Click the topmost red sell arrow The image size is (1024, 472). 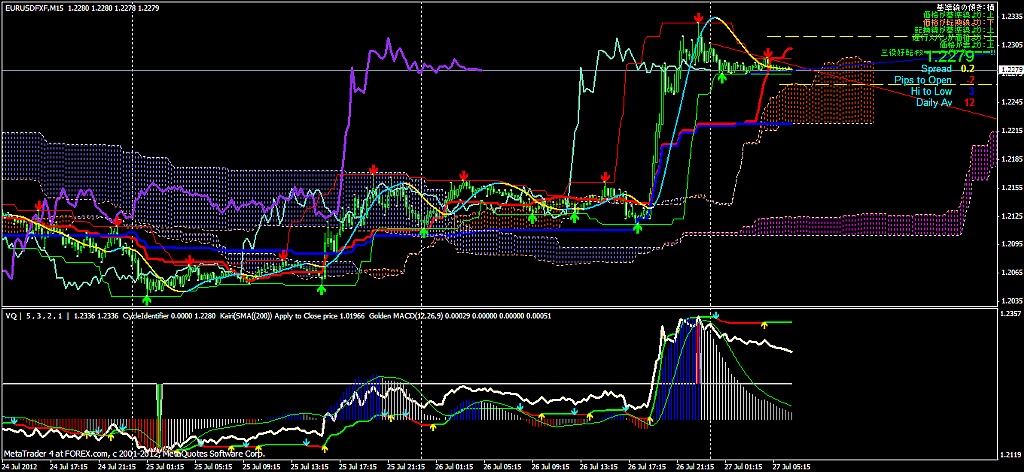pos(699,19)
